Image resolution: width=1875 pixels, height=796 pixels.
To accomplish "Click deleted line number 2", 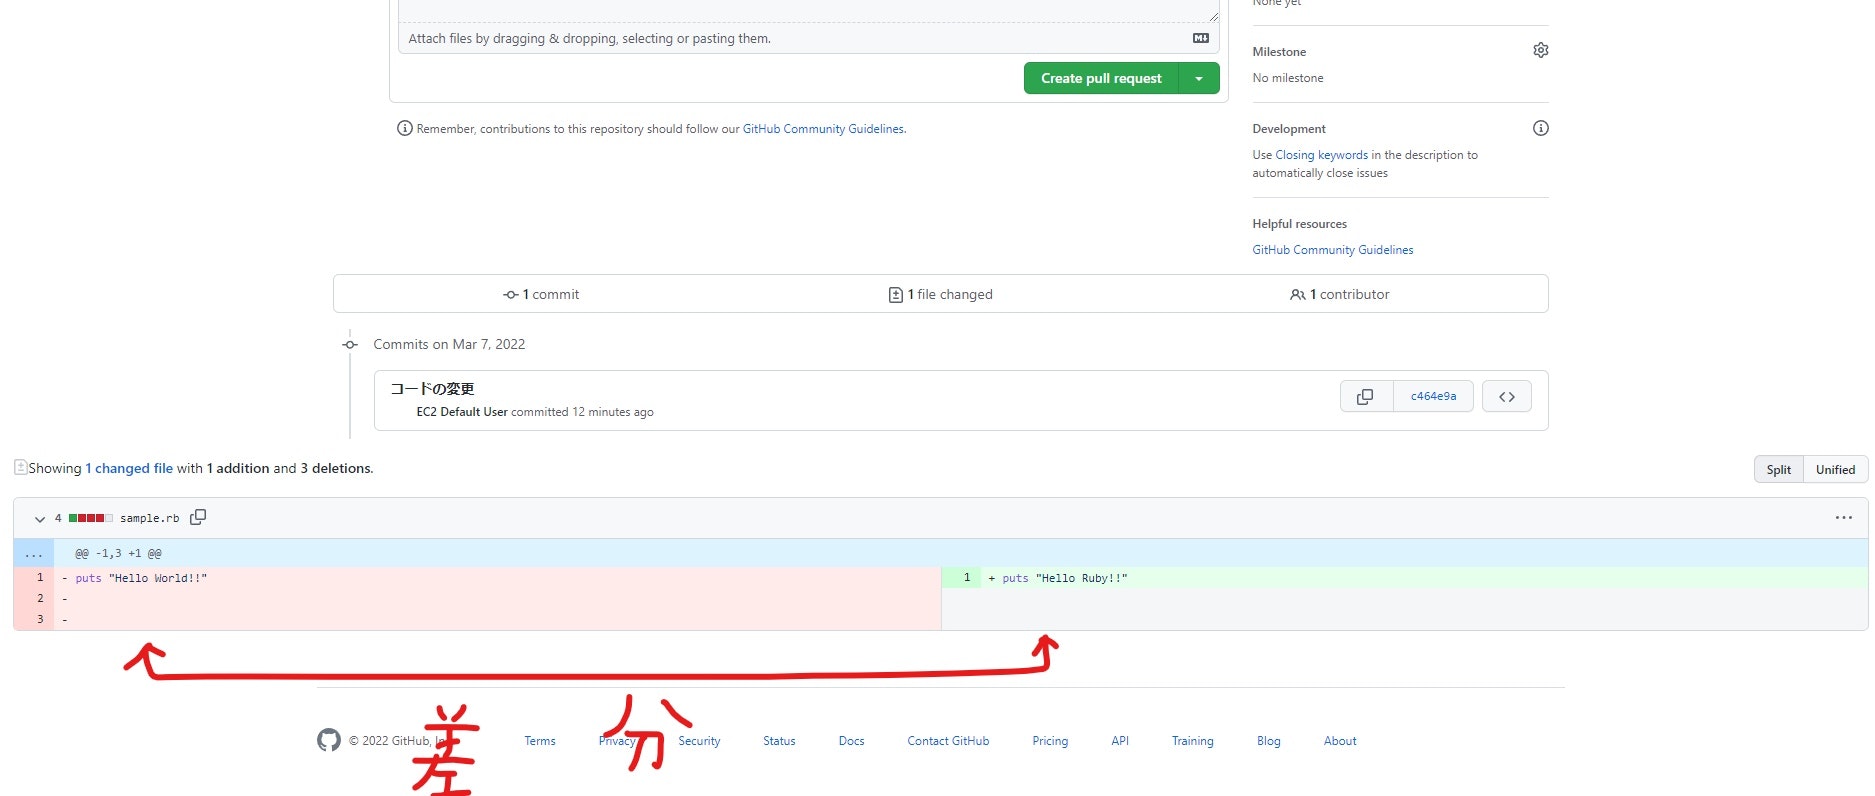I will (x=34, y=598).
